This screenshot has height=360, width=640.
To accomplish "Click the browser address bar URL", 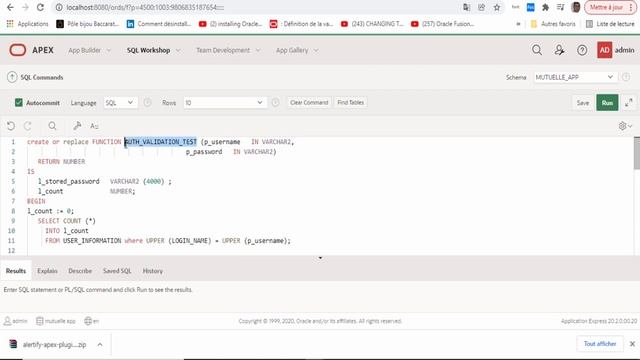I will [x=145, y=7].
